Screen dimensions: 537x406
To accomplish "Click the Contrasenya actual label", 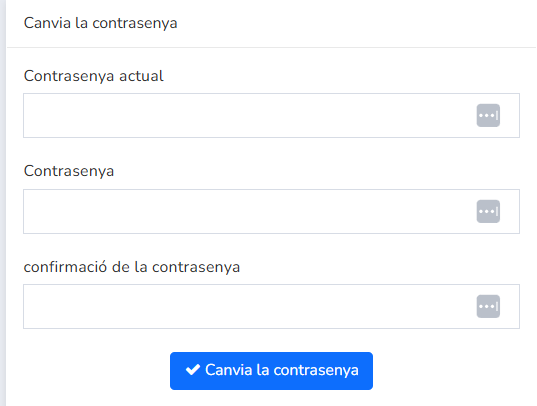I will [x=93, y=76].
